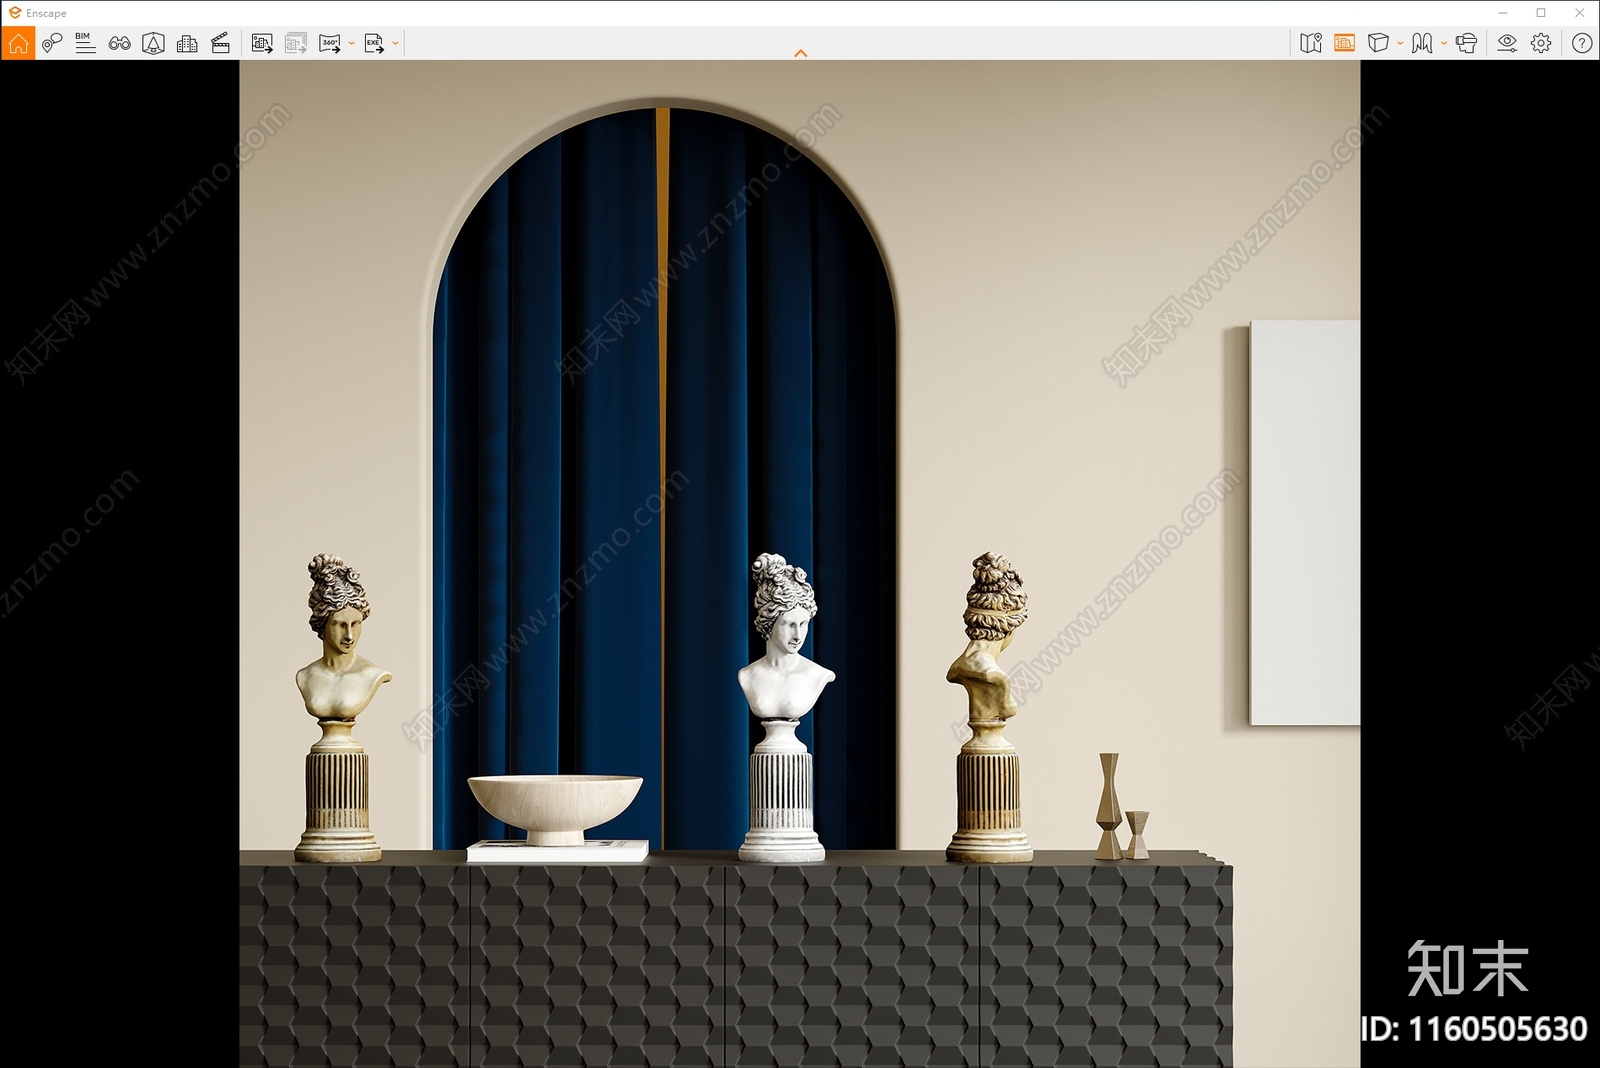Enable the VR headset mode
This screenshot has width=1600, height=1068.
1467,43
